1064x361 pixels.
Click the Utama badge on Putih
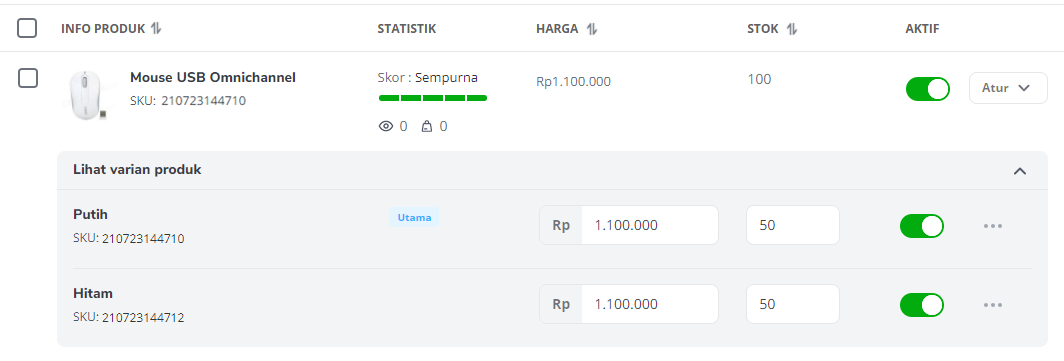pyautogui.click(x=414, y=218)
